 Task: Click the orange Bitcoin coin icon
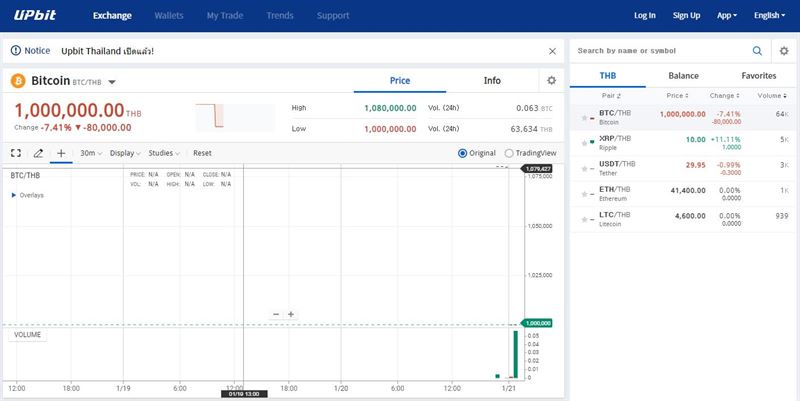[x=18, y=81]
